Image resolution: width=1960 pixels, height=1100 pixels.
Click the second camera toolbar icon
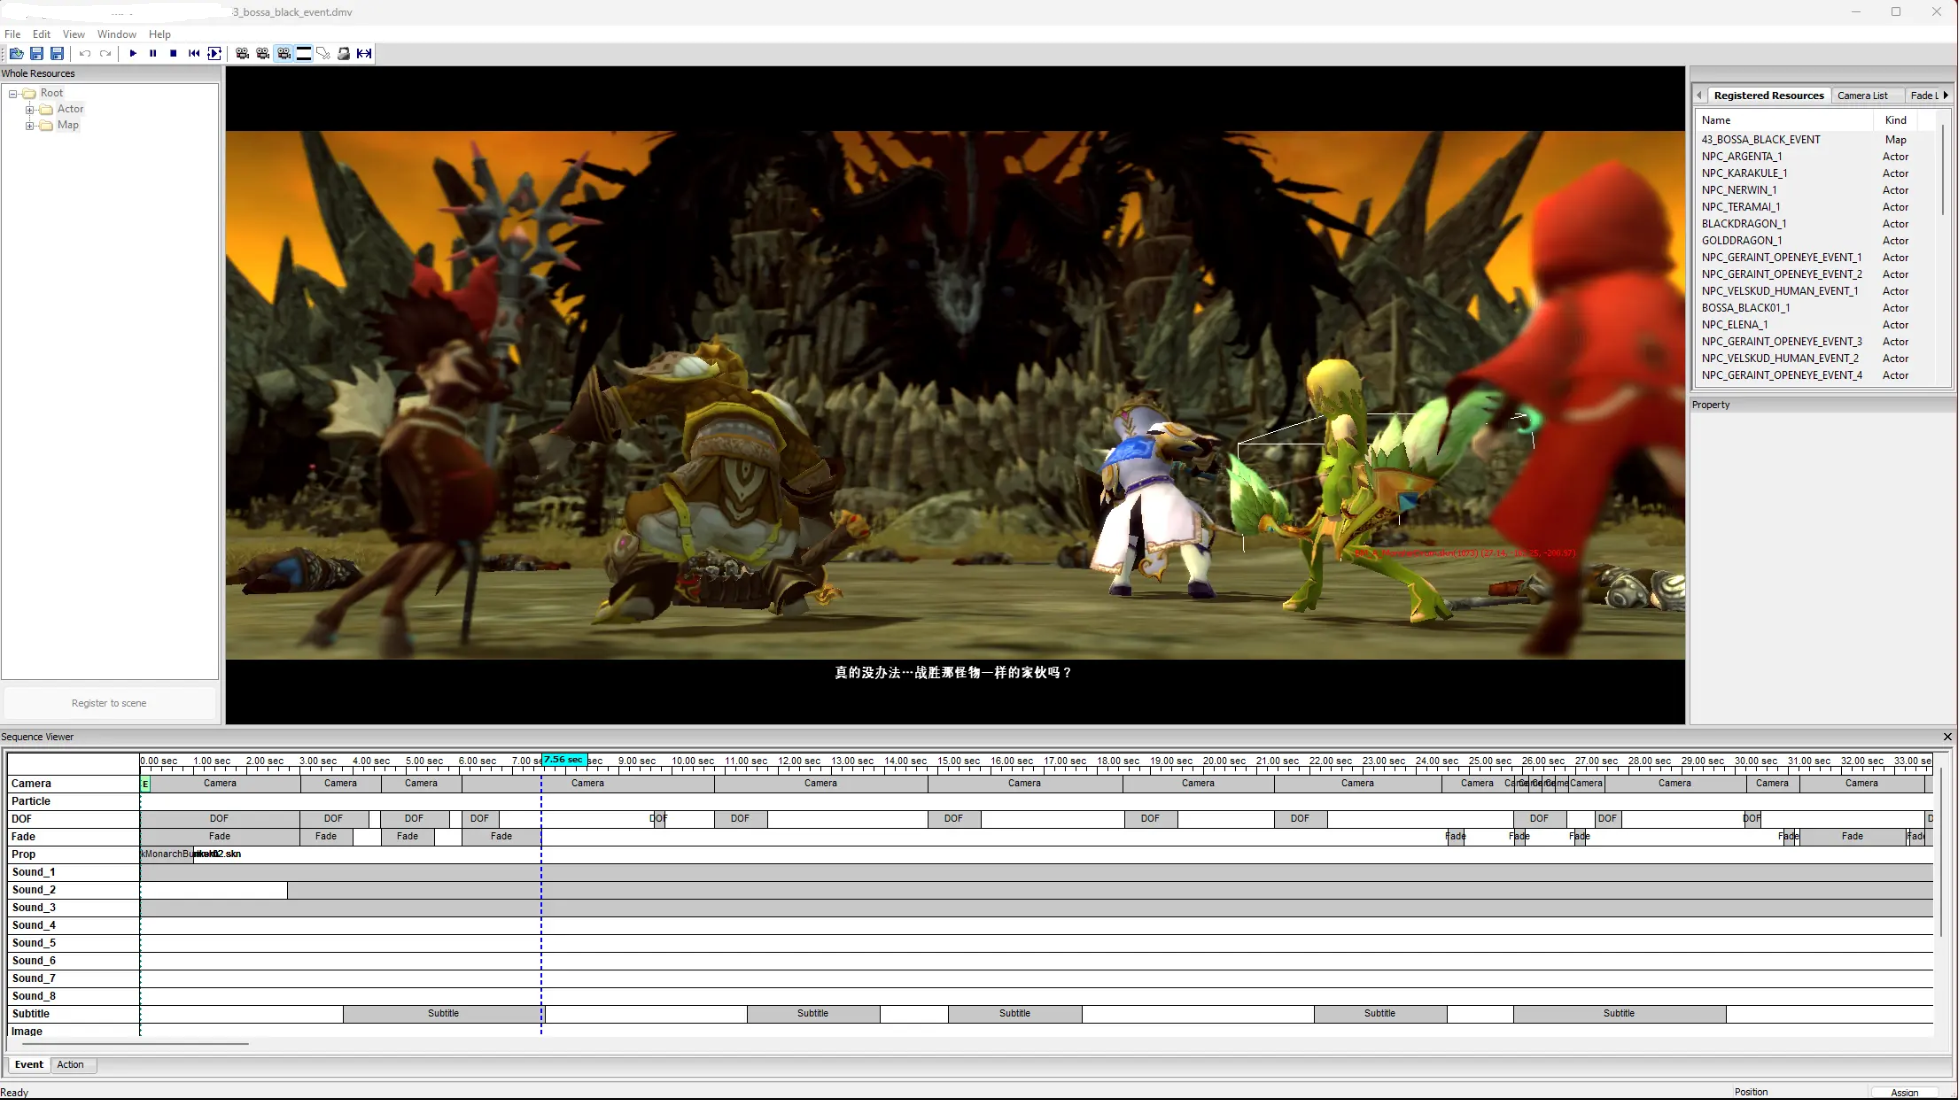(x=263, y=53)
